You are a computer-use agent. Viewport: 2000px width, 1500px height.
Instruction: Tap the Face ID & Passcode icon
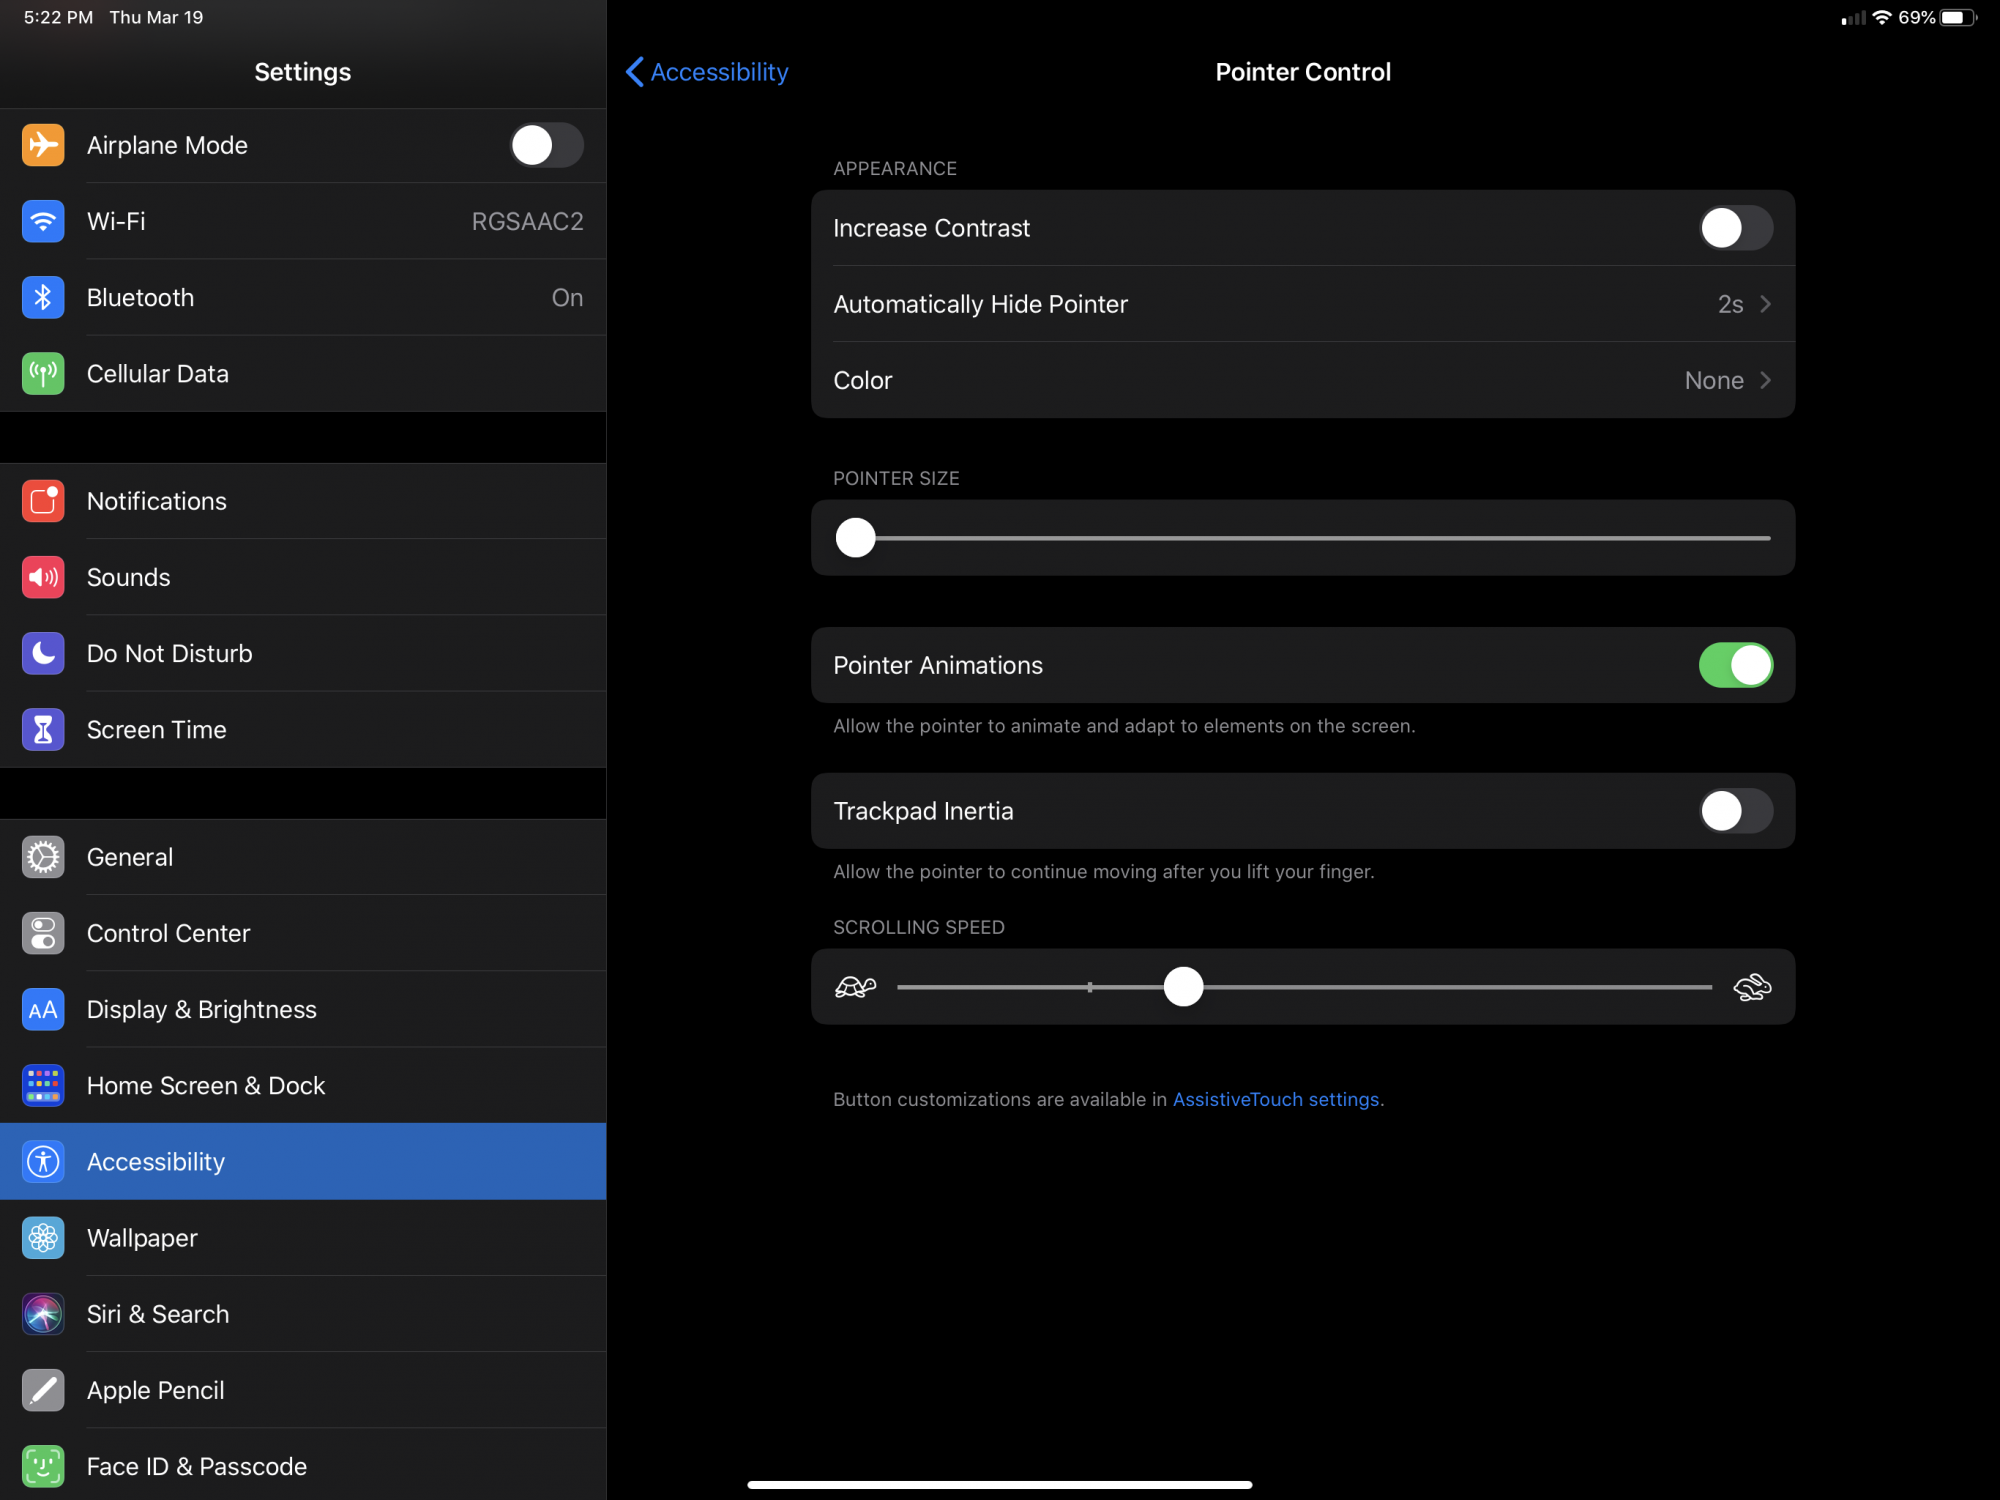[x=43, y=1466]
